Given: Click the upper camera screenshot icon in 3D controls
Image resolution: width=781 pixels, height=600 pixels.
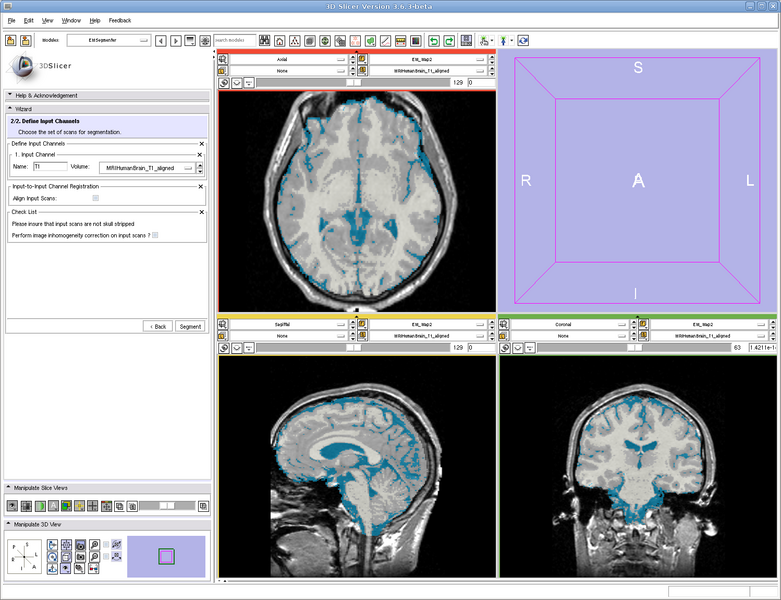Looking at the screenshot, I should pos(80,545).
